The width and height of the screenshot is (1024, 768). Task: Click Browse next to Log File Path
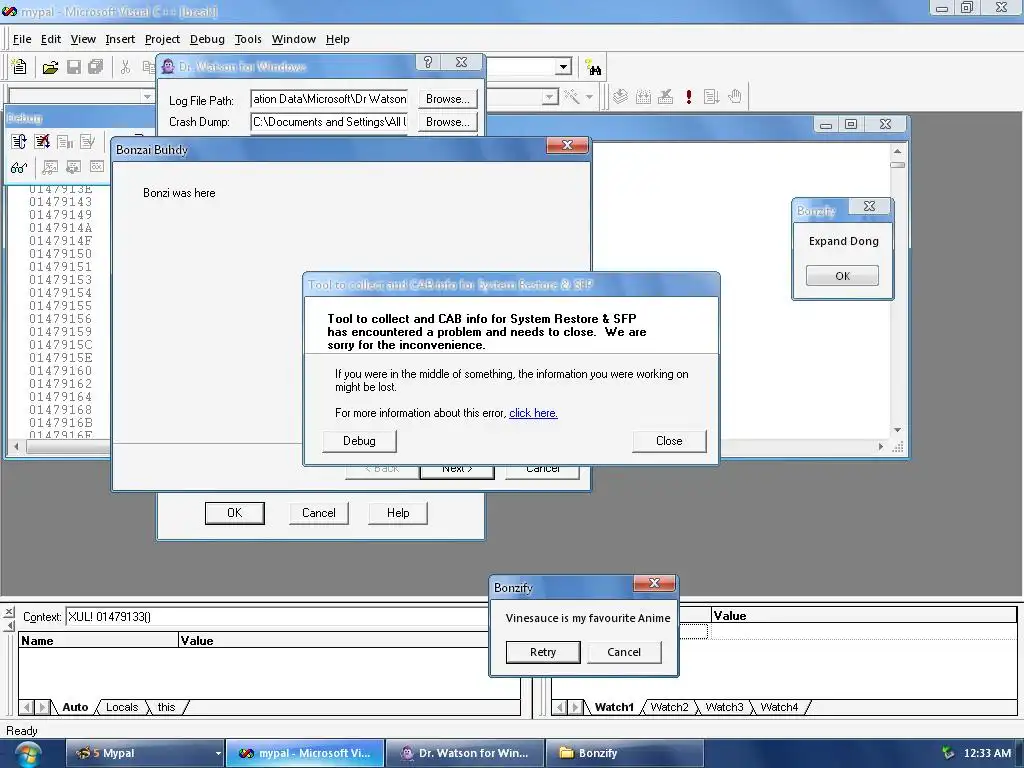(447, 99)
